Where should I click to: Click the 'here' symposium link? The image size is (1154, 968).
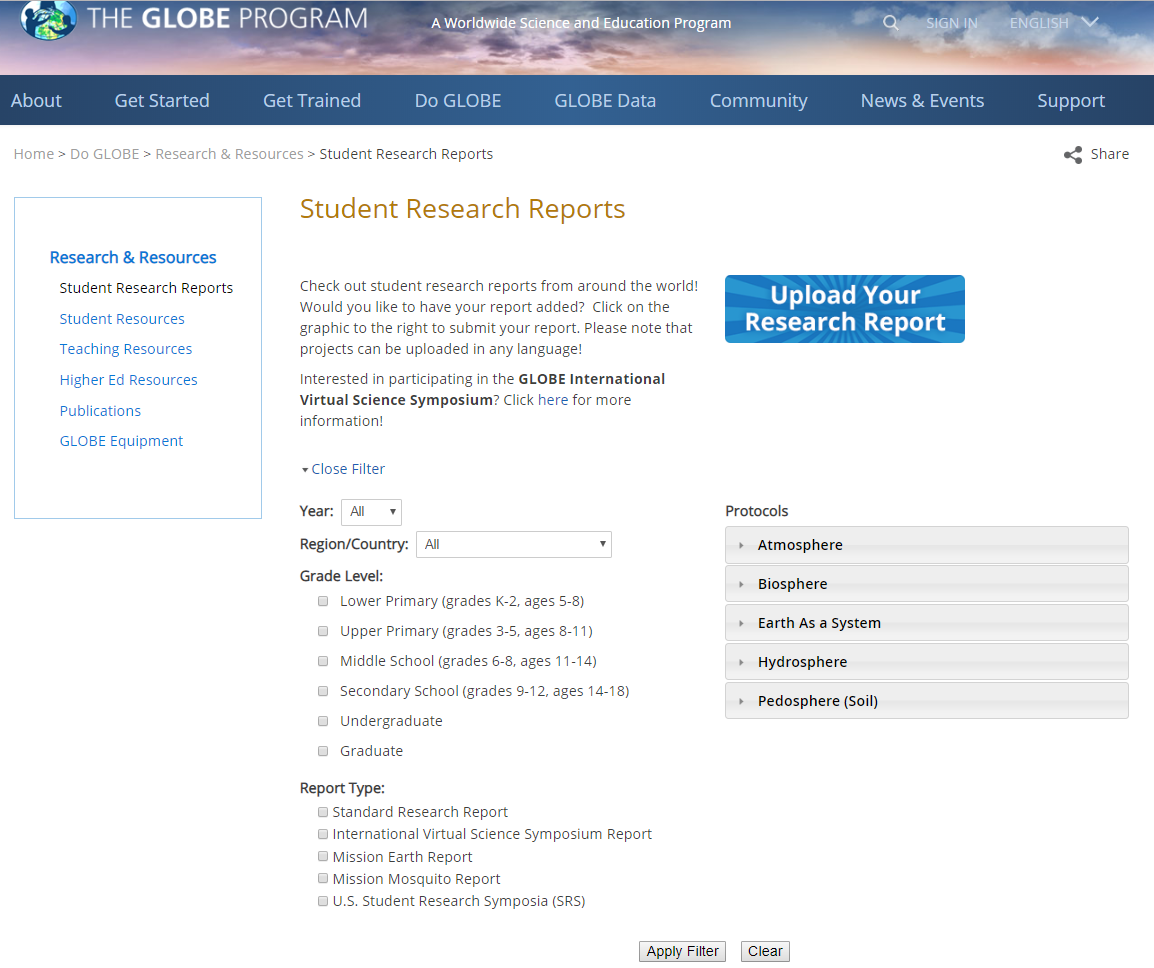click(x=553, y=400)
